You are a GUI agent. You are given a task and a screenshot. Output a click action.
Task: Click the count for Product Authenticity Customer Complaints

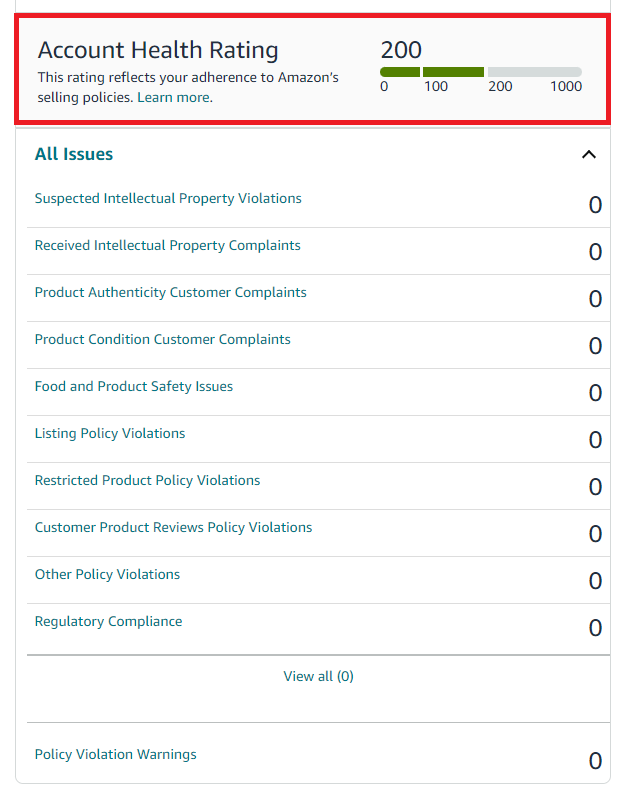595,299
